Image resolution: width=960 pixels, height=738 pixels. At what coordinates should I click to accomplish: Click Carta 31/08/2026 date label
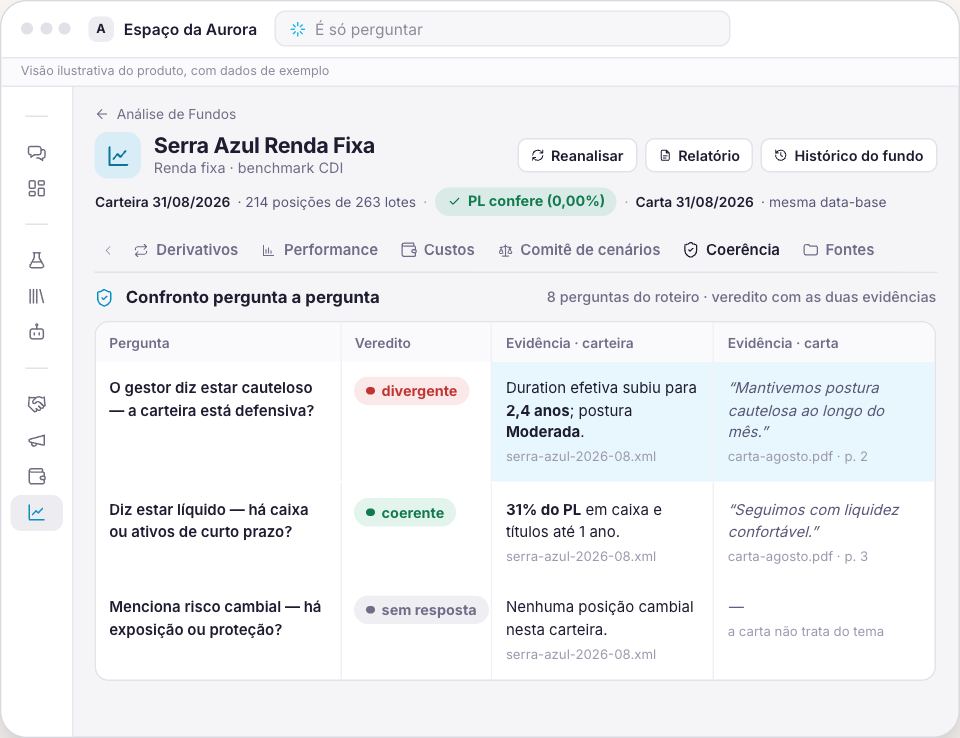tap(694, 202)
